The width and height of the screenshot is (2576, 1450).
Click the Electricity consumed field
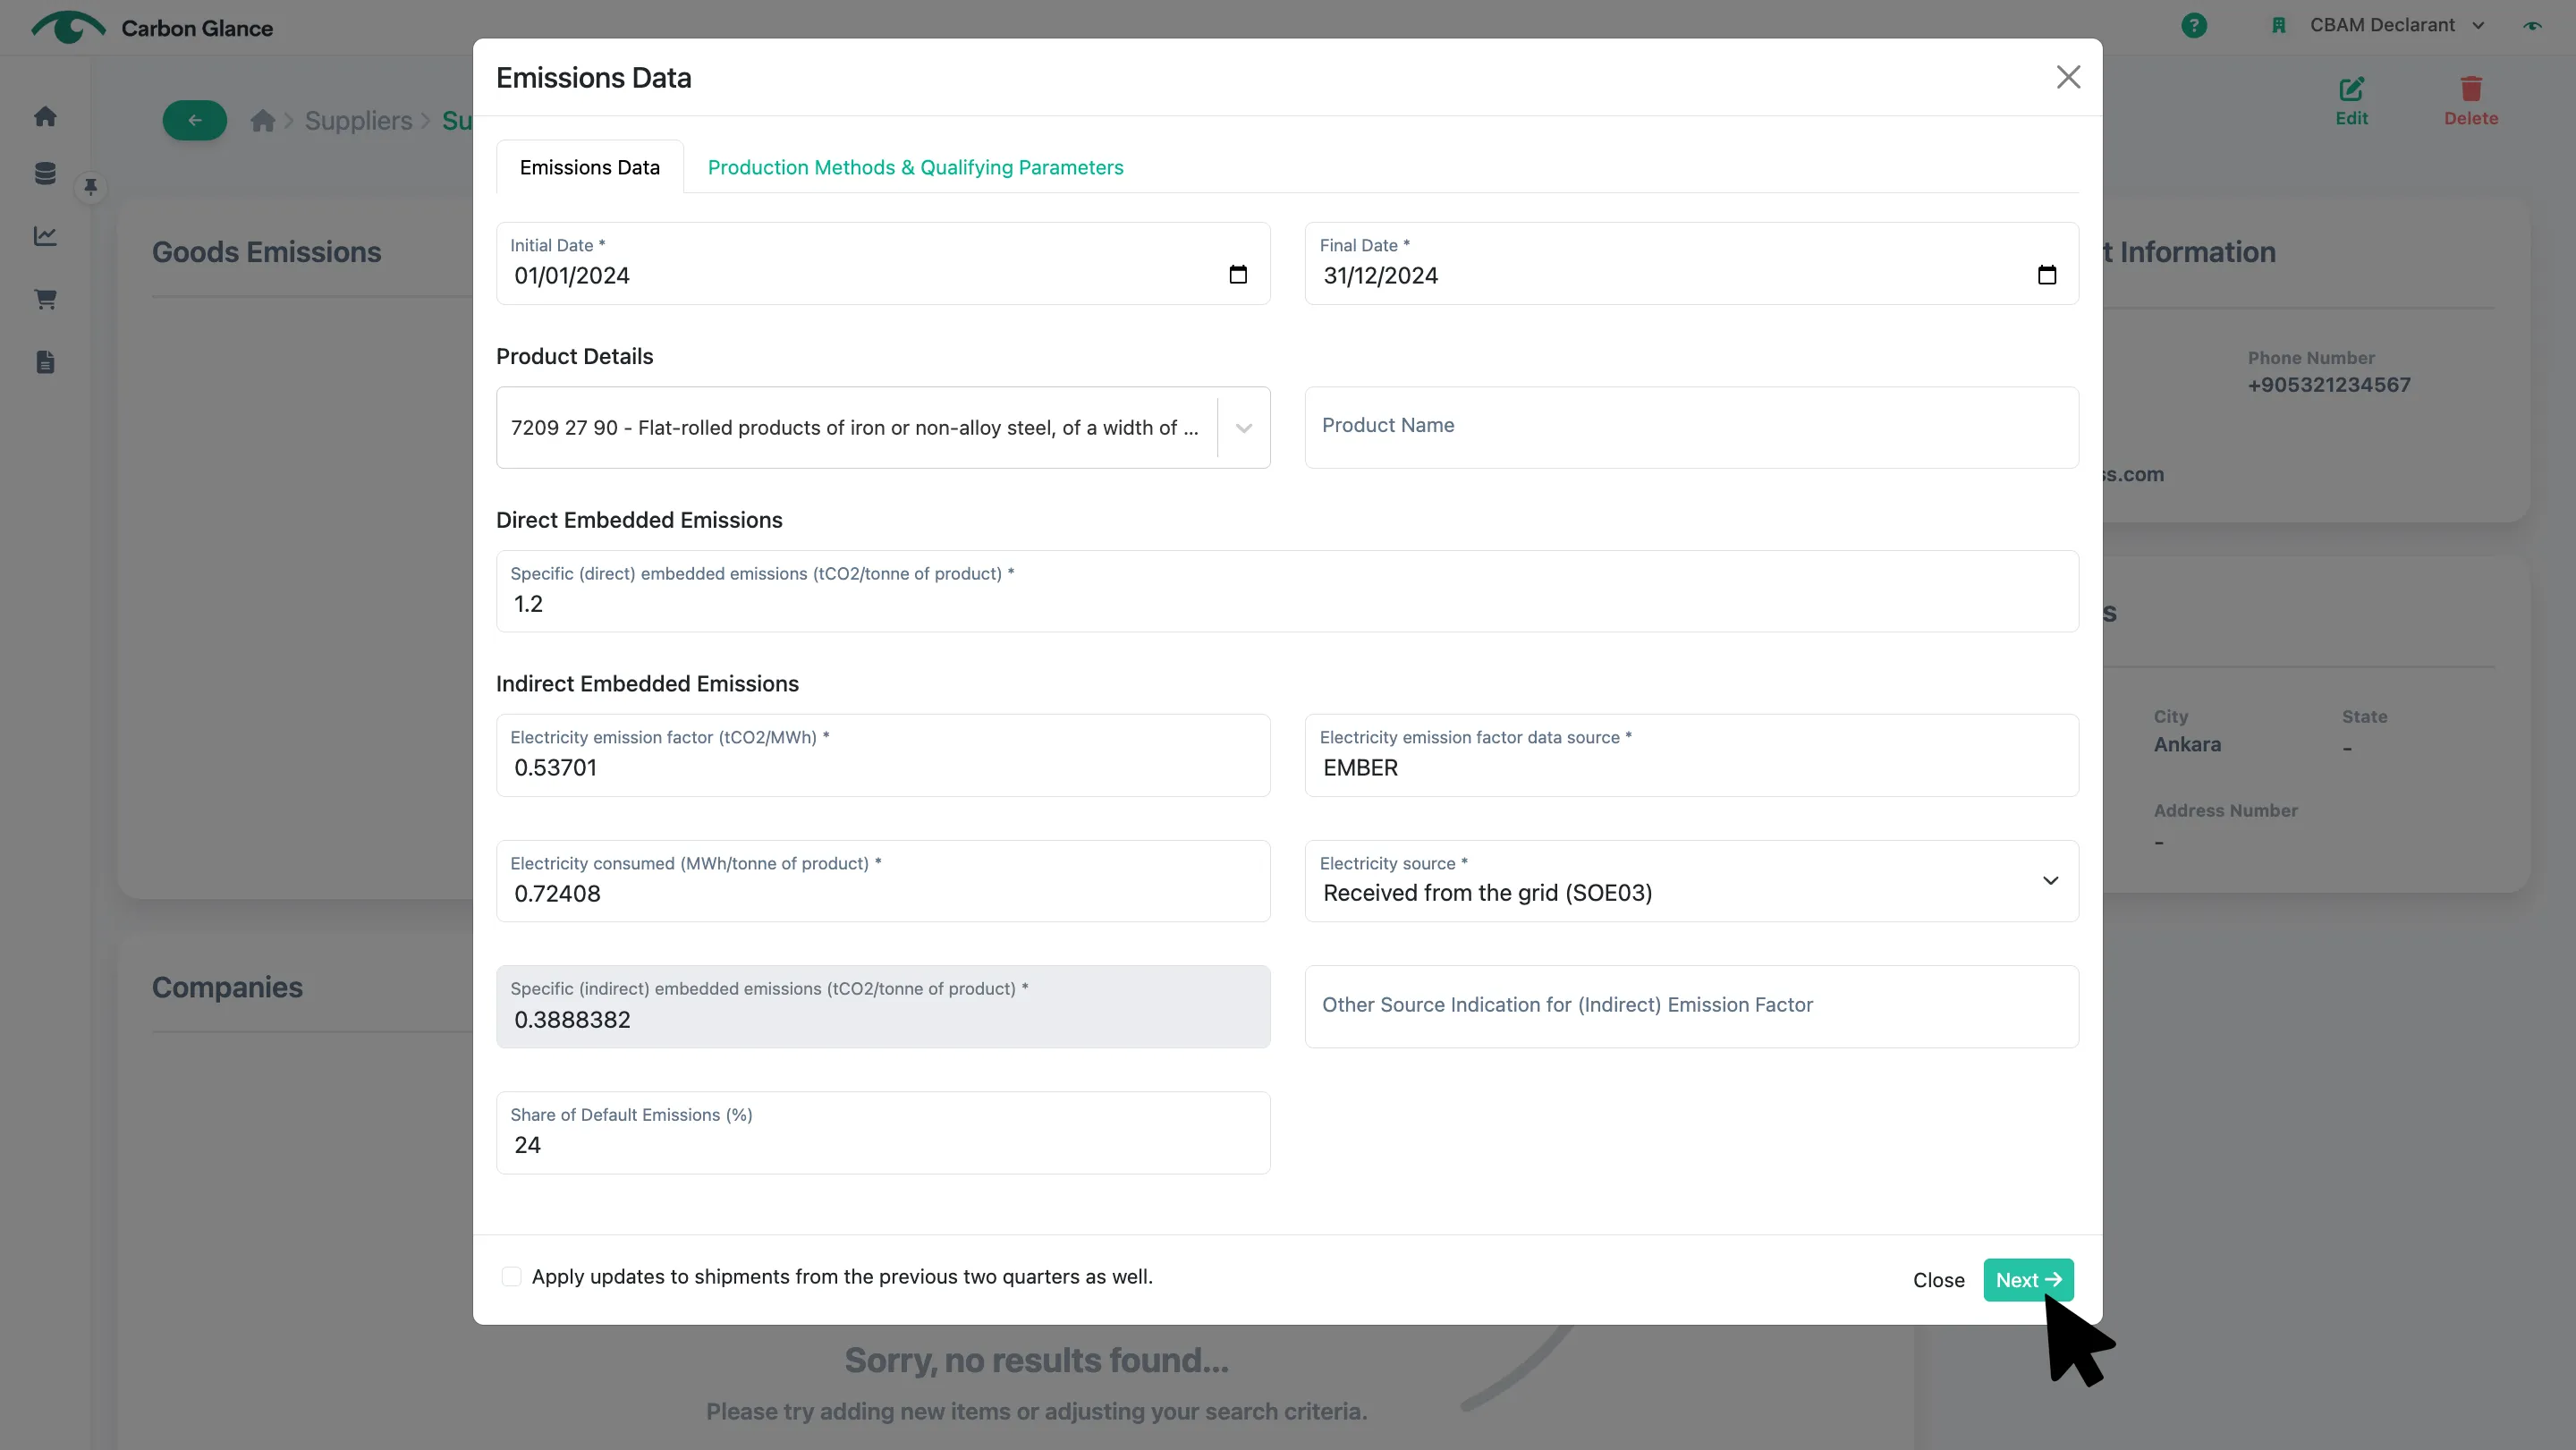883,881
